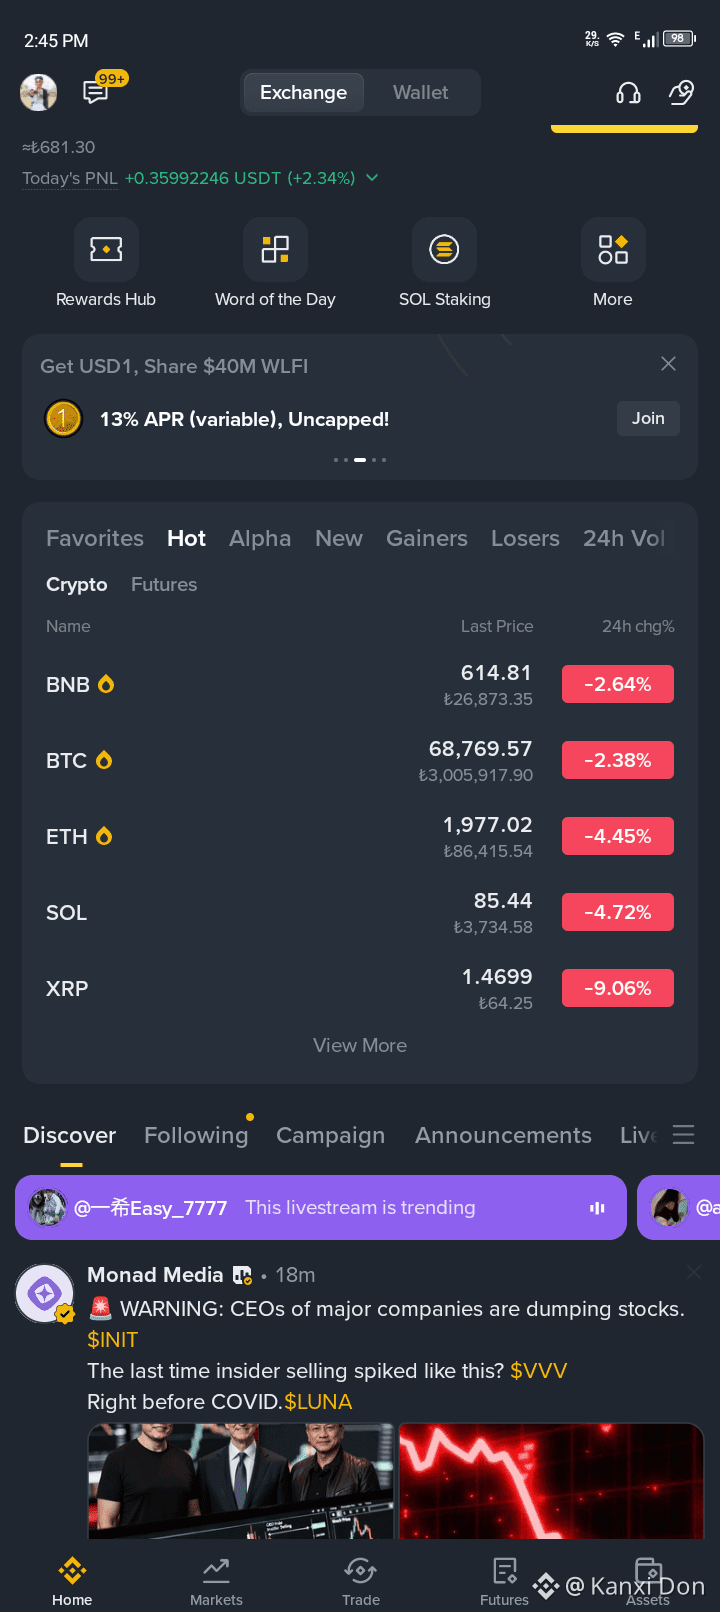
Task: Open the More shortcuts grid icon
Action: tap(613, 249)
